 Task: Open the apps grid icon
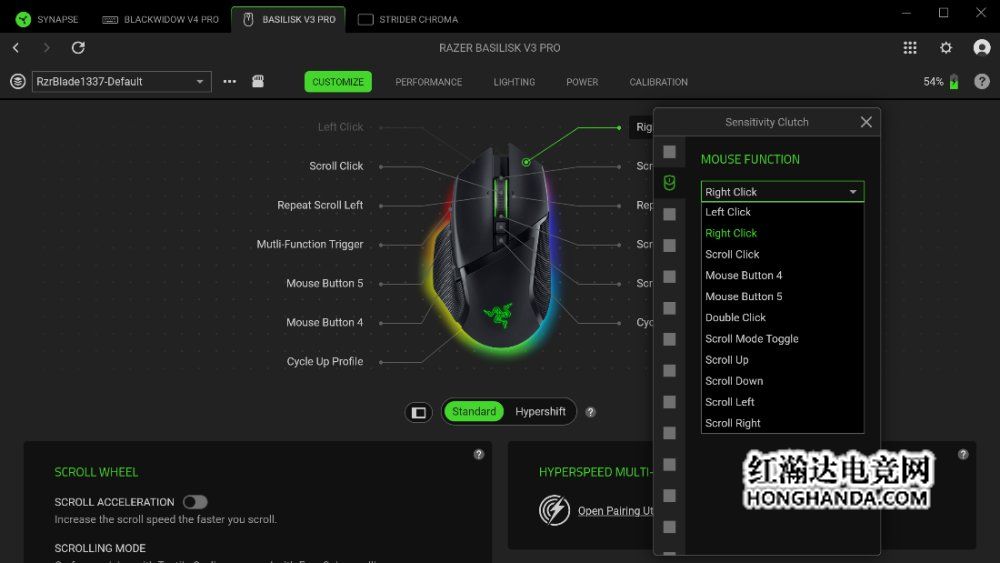tap(910, 48)
